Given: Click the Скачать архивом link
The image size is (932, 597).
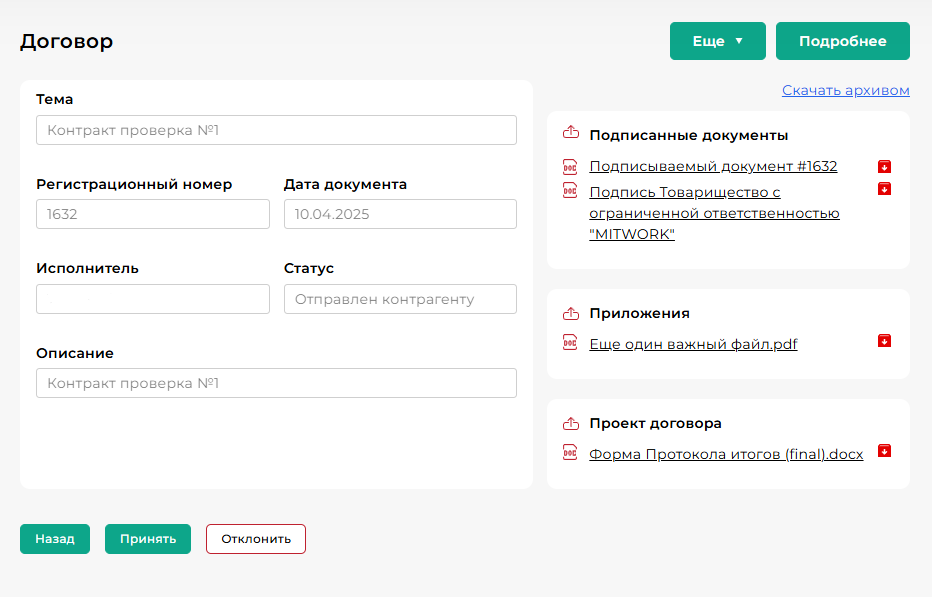Looking at the screenshot, I should (x=845, y=90).
